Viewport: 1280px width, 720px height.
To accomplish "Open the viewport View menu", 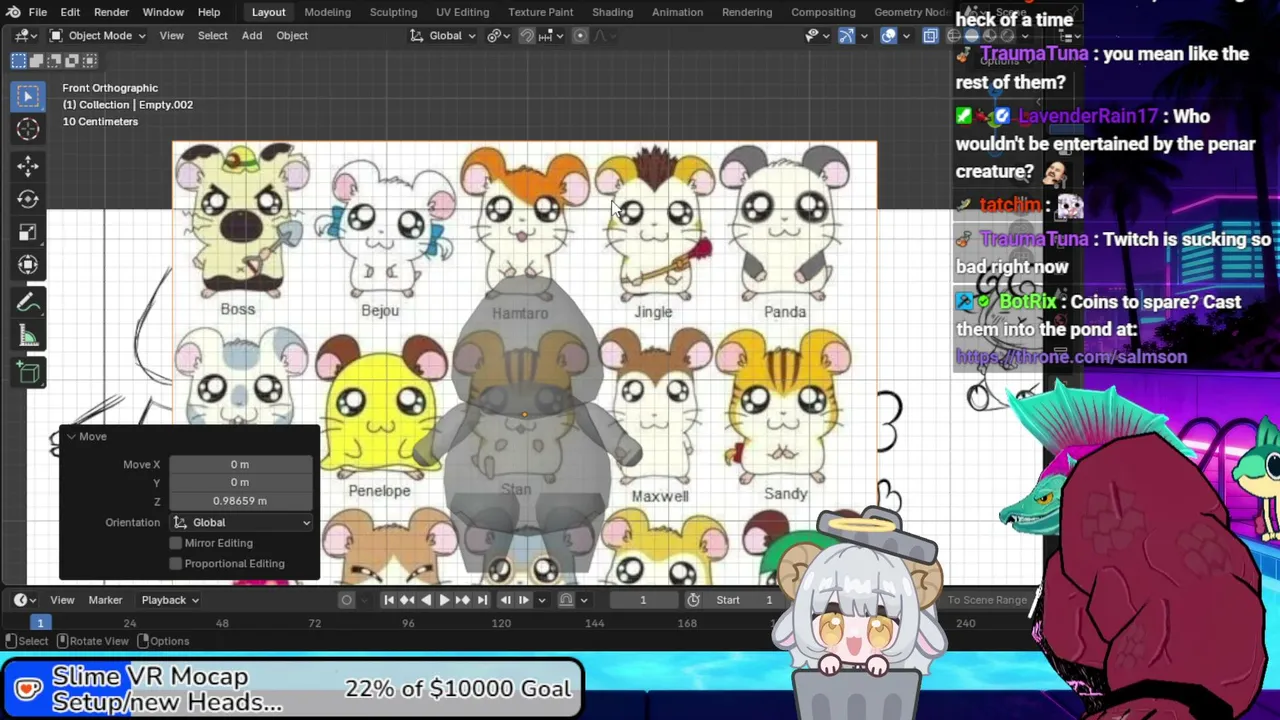I will click(171, 36).
